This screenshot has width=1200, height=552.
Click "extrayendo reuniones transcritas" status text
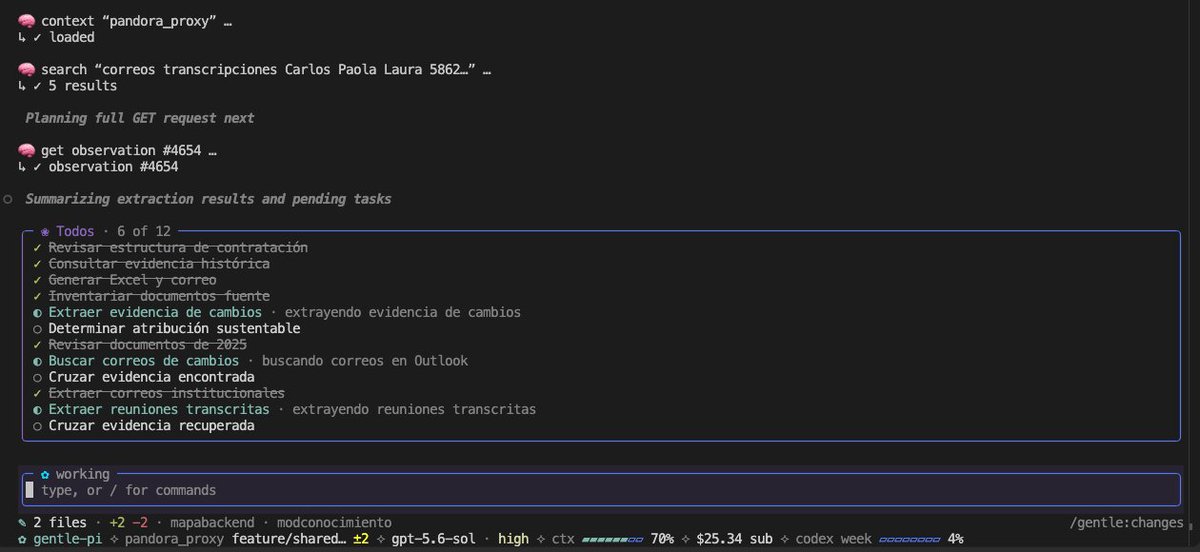(414, 409)
